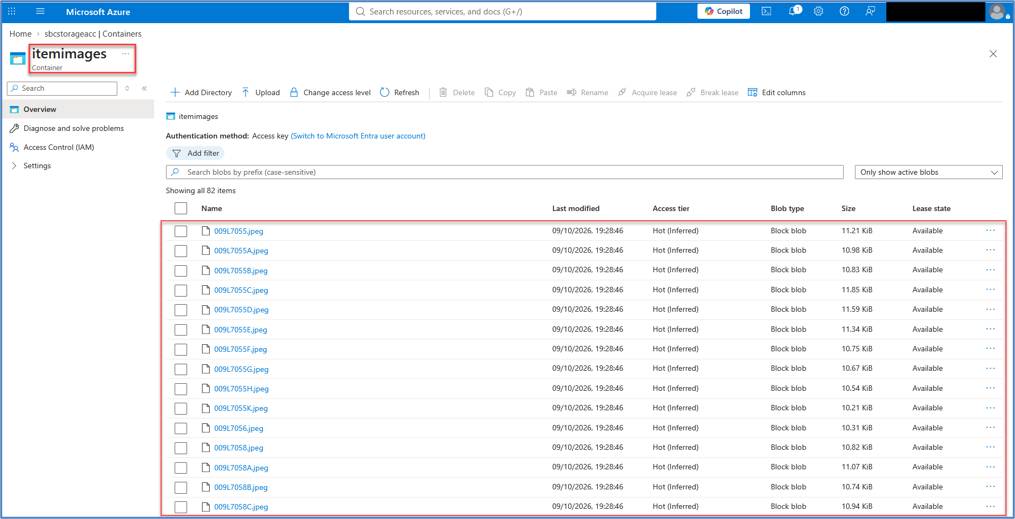Open more options for 009L7058.jpeg row
Screen dimensions: 1015x519
pos(990,447)
